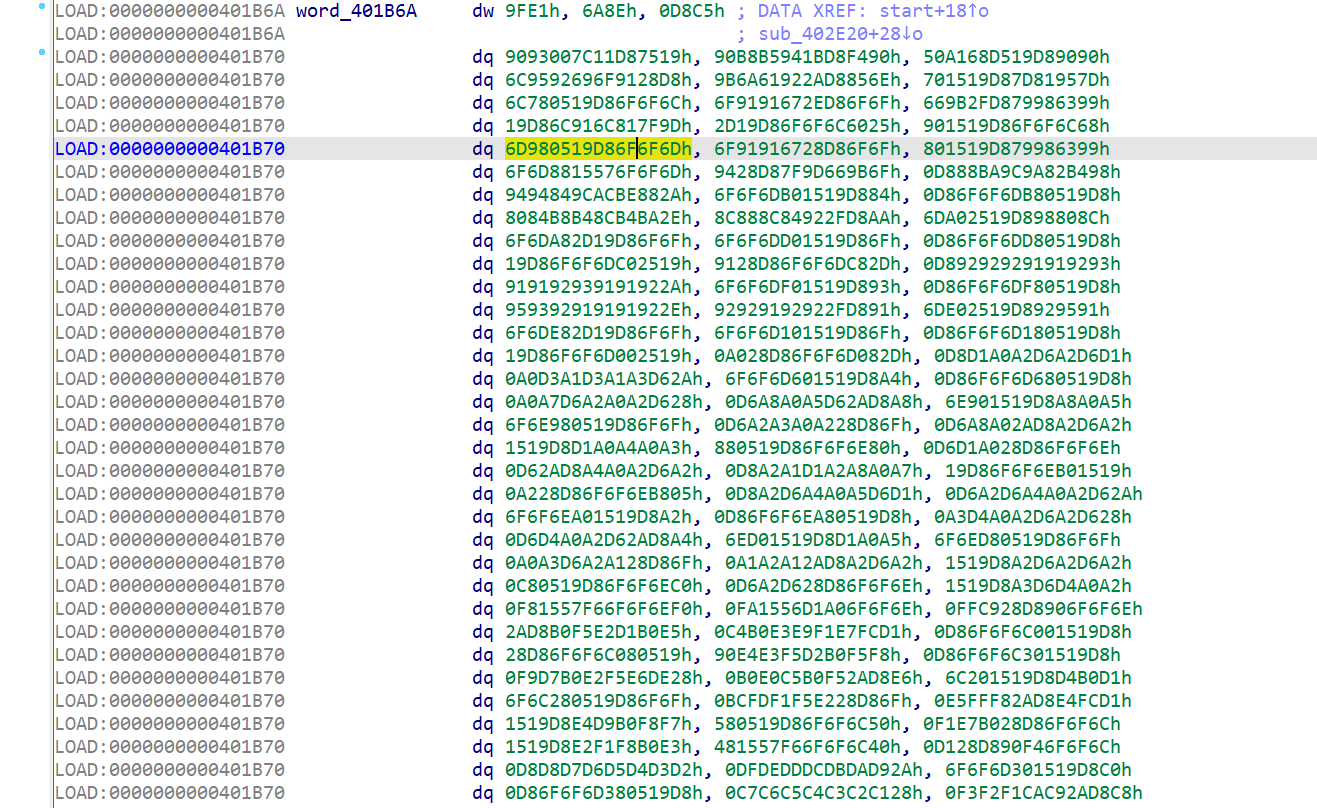Select the value 19D86F6F6D002519h
Screen dimensions: 1317x808
click(x=598, y=356)
